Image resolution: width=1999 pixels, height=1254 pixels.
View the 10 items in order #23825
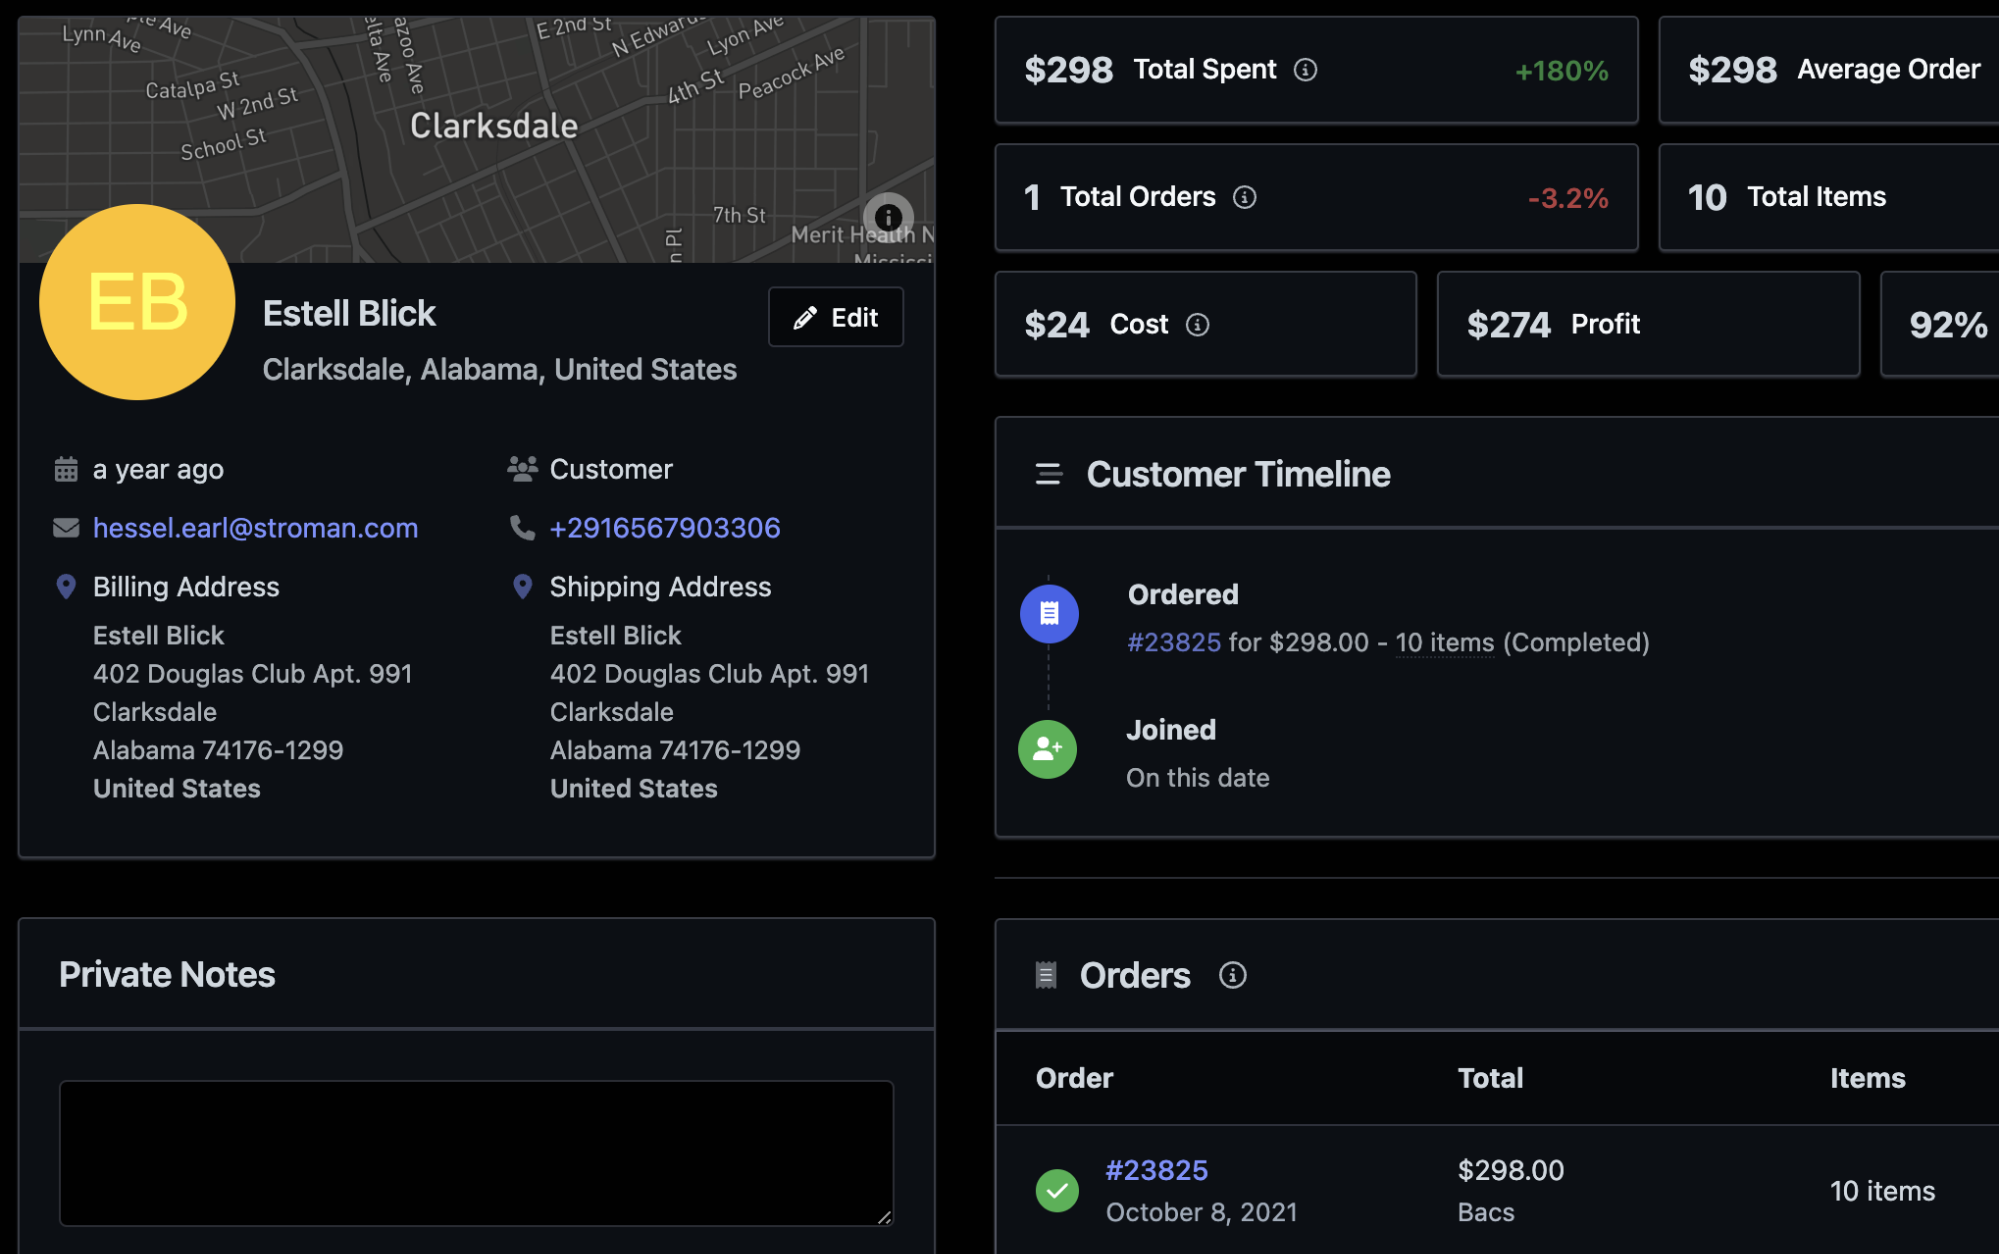coord(1442,642)
